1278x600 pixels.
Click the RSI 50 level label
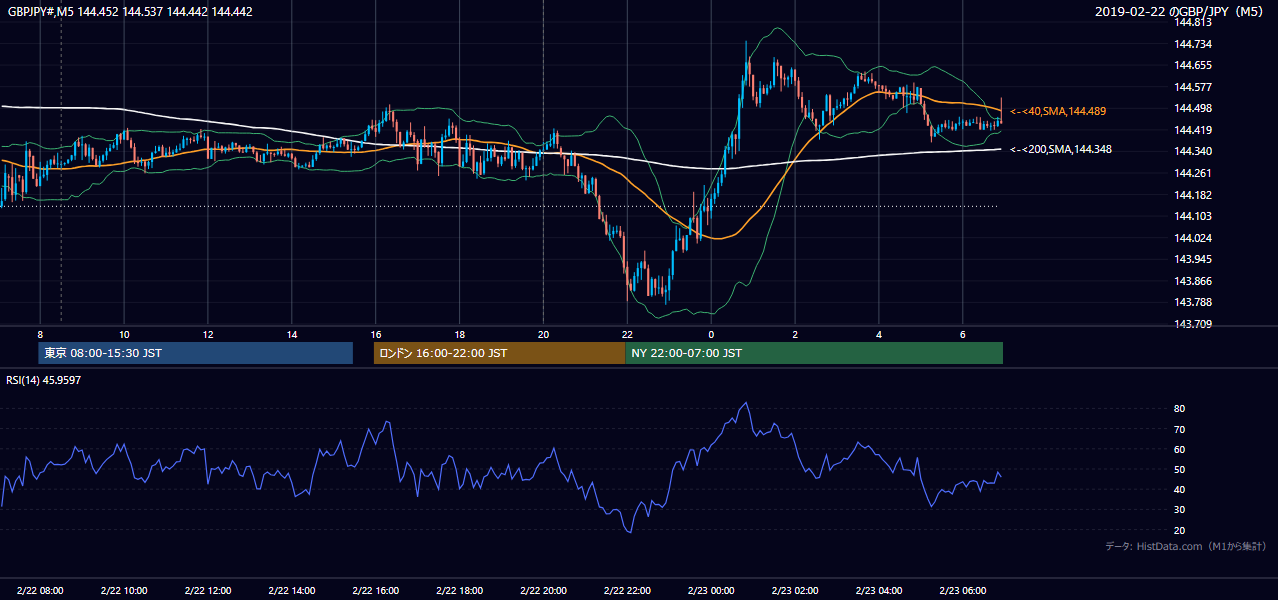tap(1179, 469)
